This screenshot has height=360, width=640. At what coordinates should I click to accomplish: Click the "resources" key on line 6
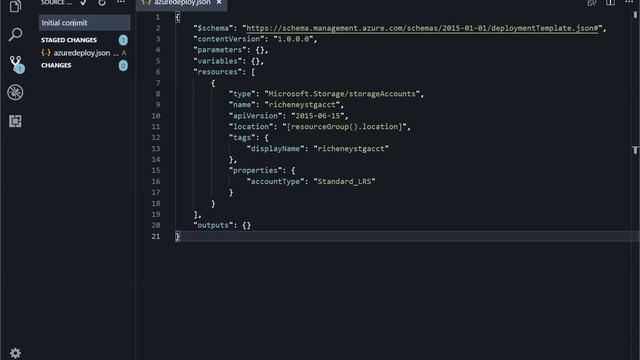(218, 72)
